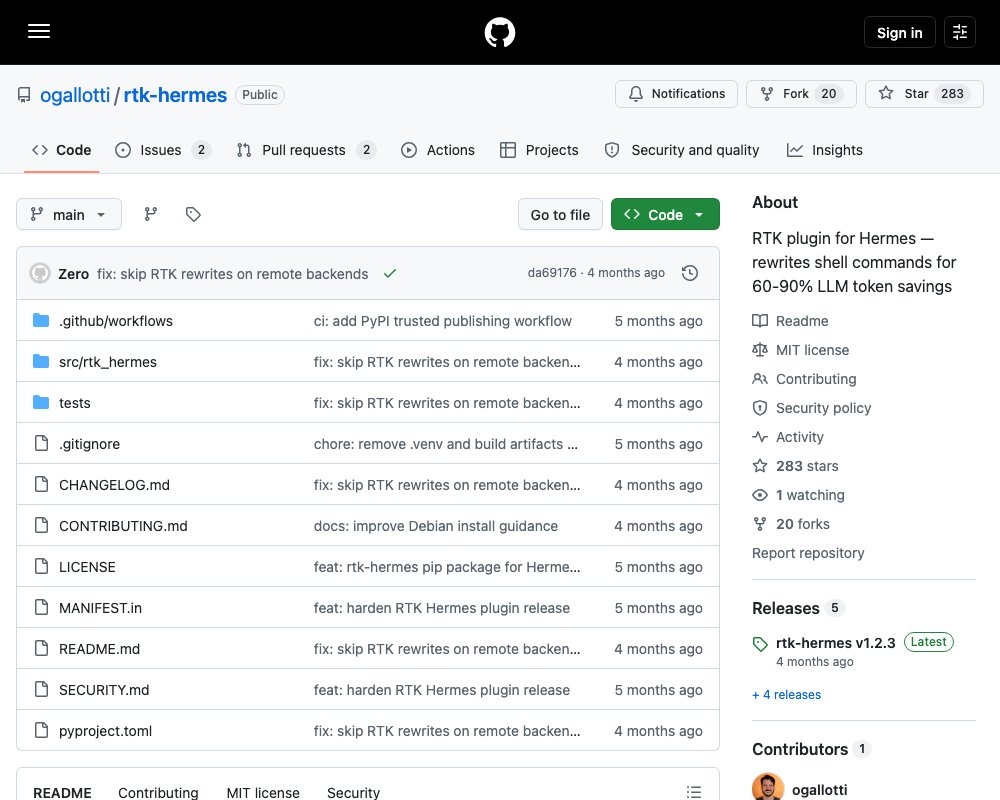This screenshot has width=1000, height=800.
Task: Select Contributing tab below file list
Action: pos(158,792)
